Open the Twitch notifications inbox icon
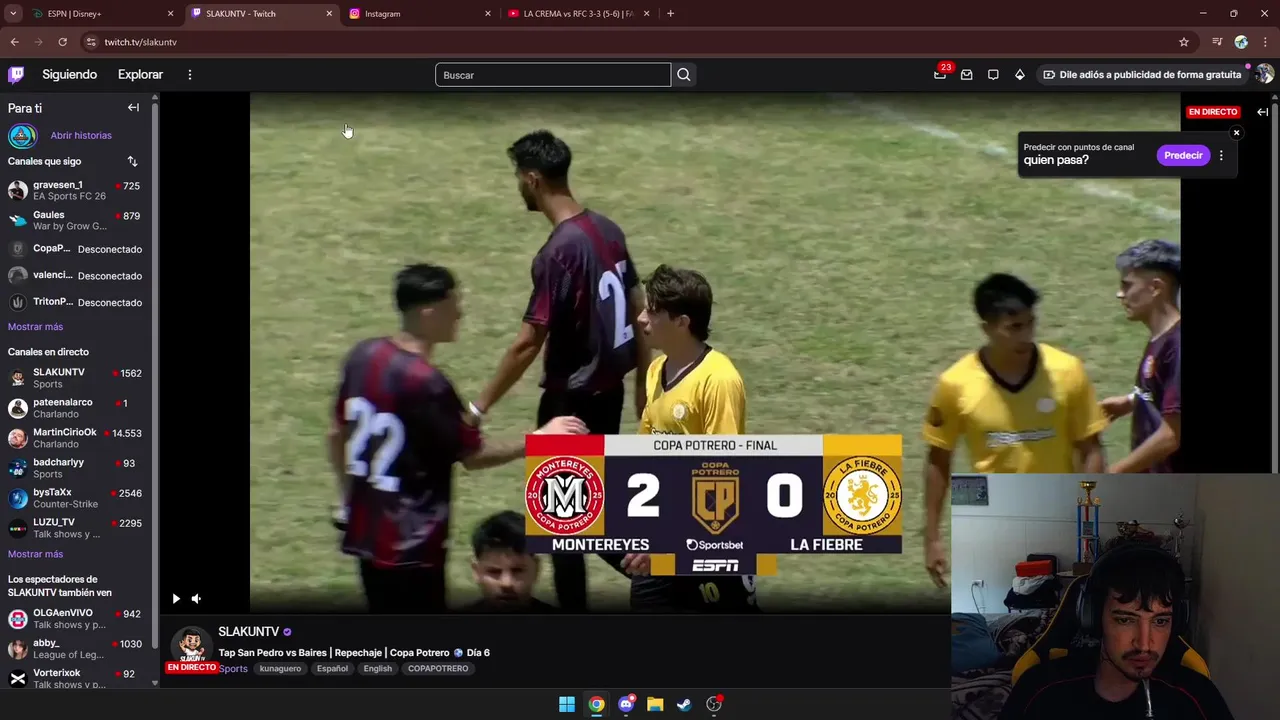Screen dimensions: 1280x720 click(967, 75)
